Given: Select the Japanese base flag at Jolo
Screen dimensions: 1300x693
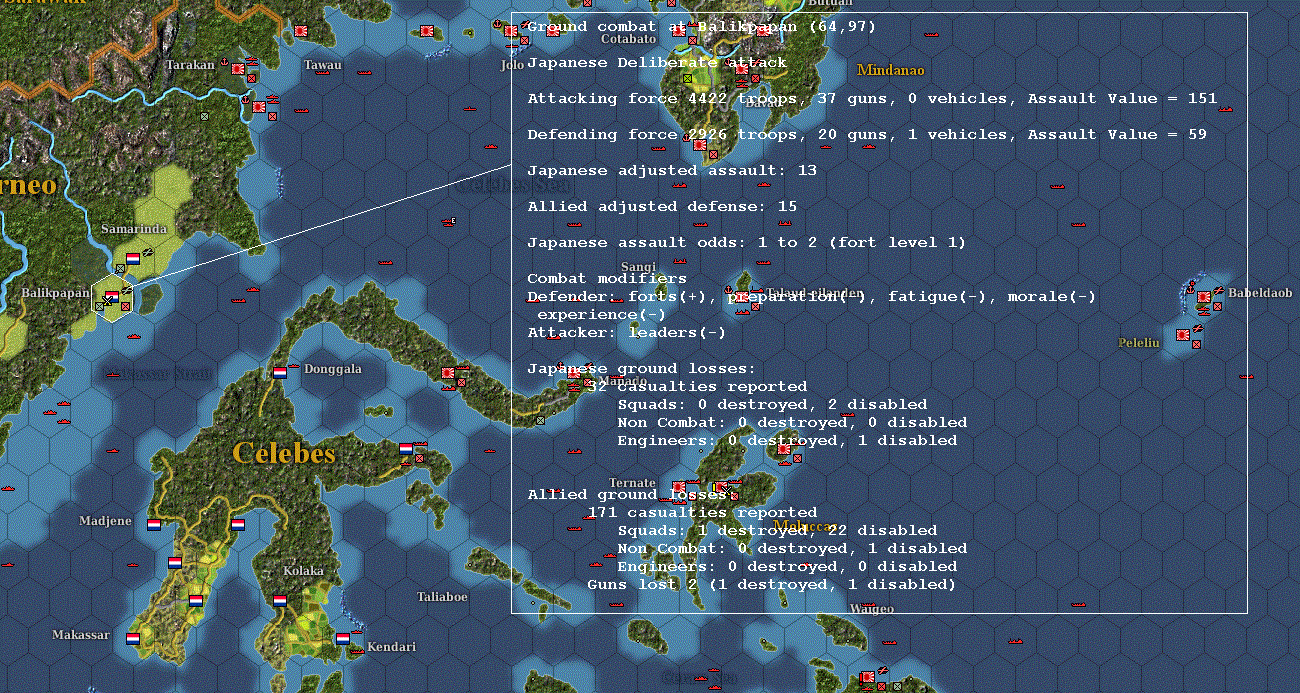Looking at the screenshot, I should pos(512,31).
